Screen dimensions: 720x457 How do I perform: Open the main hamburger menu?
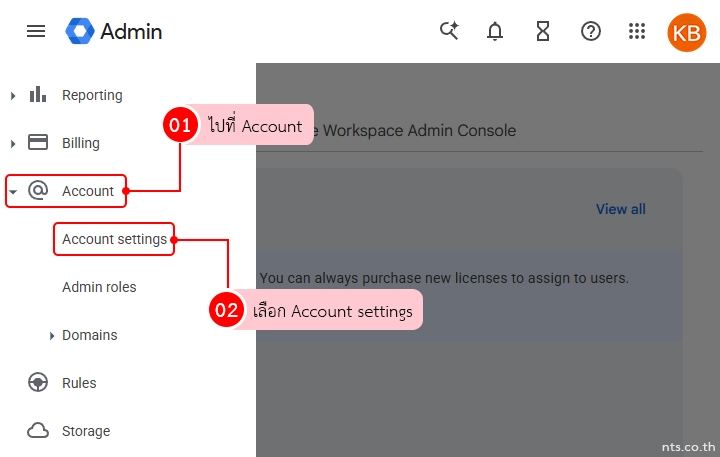point(36,31)
